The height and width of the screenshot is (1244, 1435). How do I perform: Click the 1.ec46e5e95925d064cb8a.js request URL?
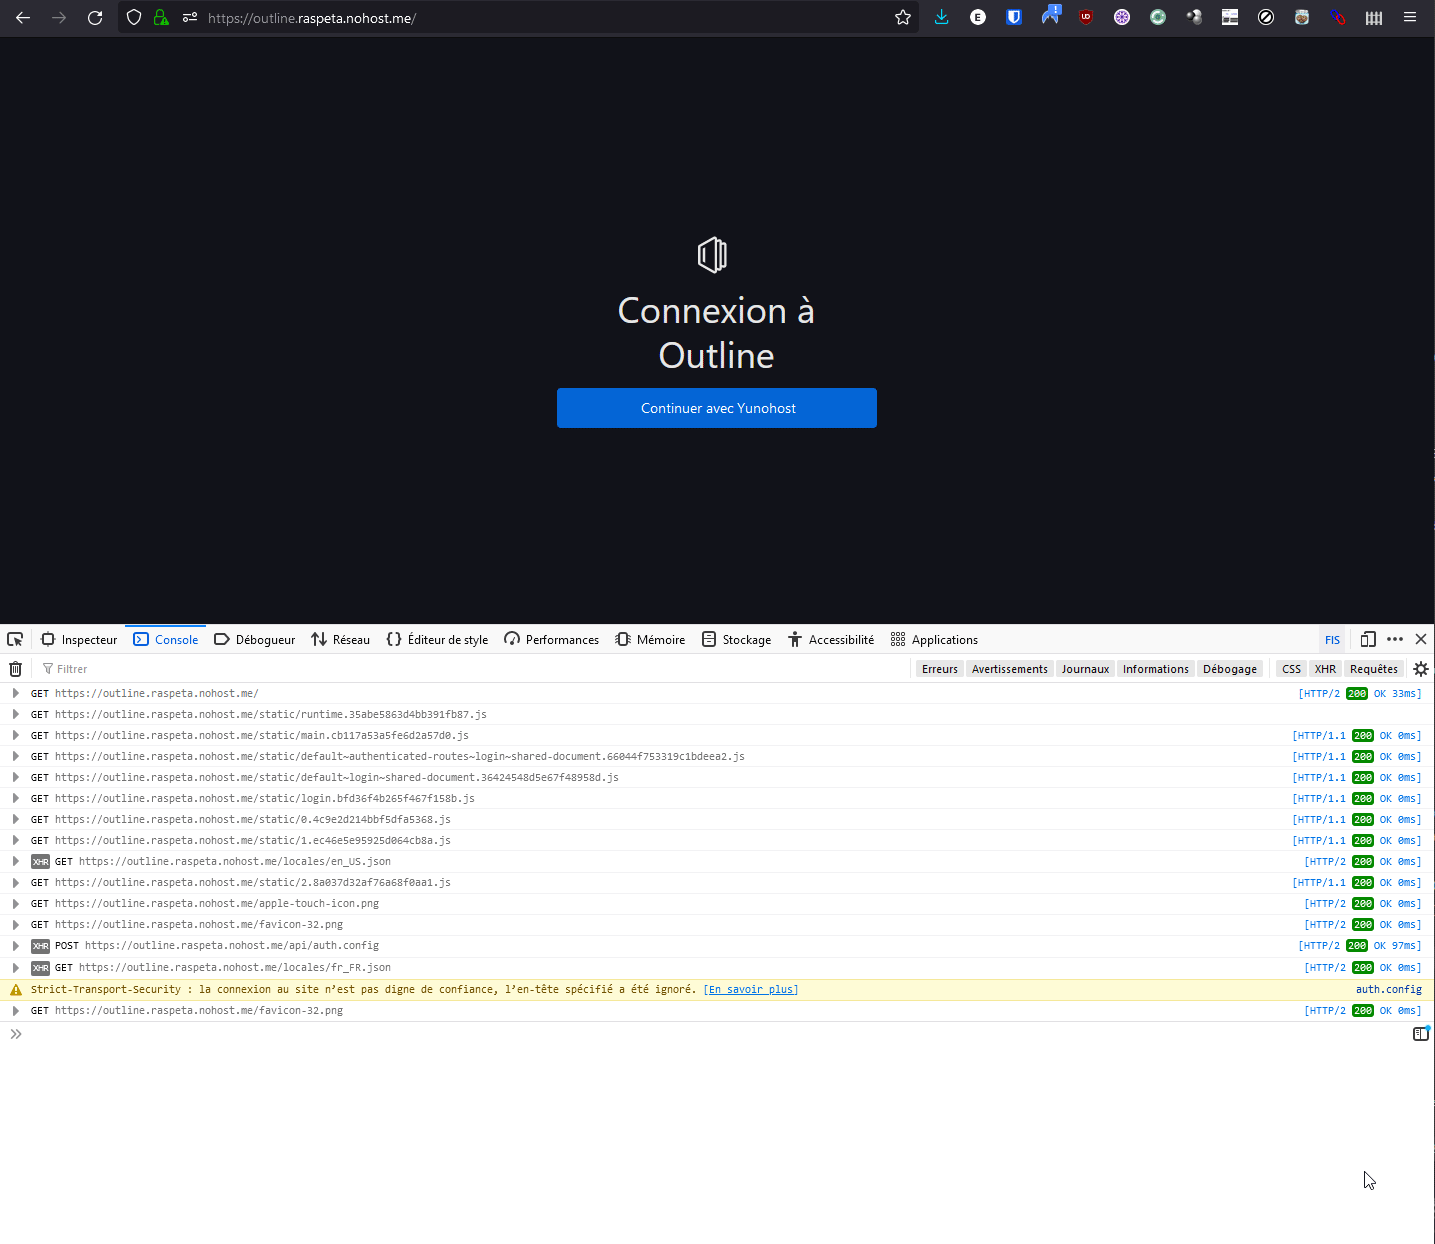coord(253,840)
